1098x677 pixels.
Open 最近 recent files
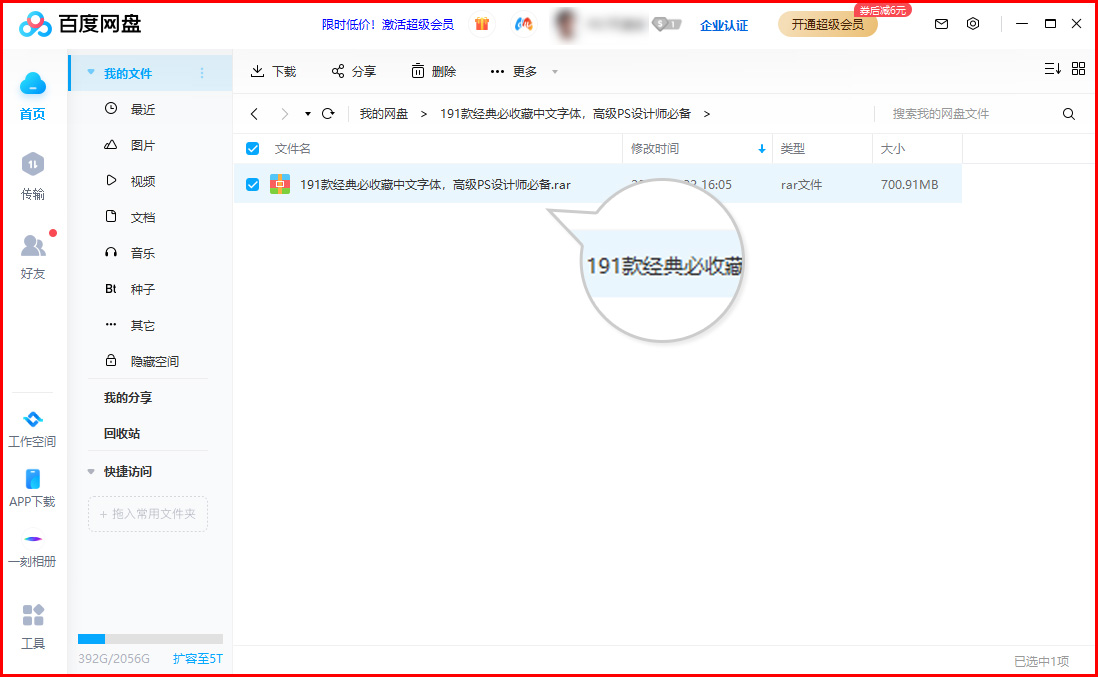[x=143, y=109]
